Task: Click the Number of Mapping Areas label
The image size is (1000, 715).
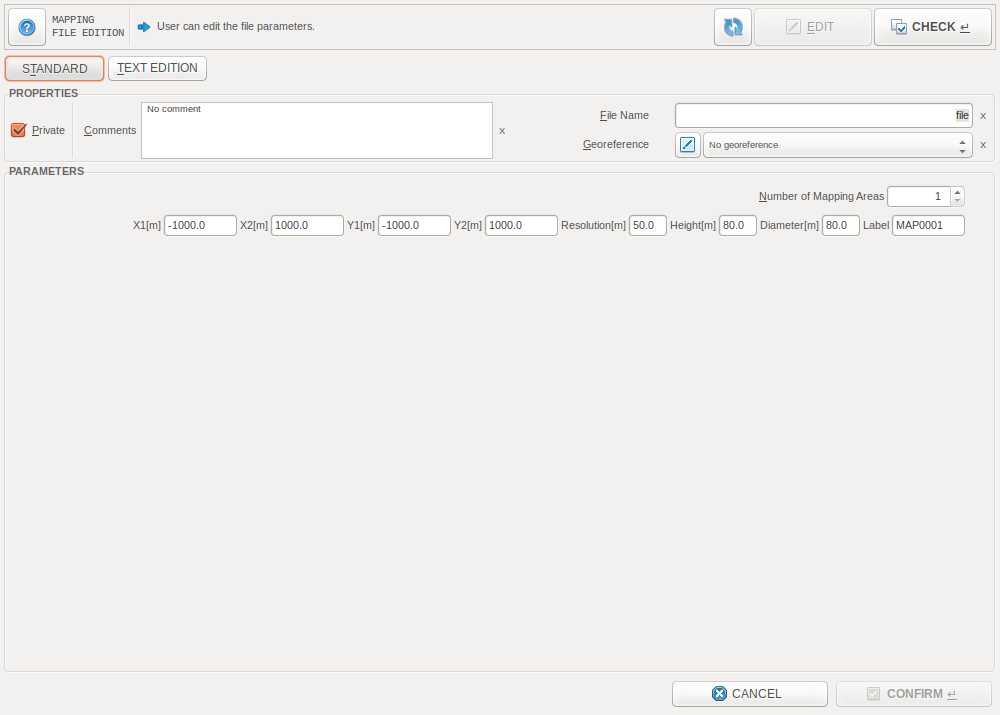Action: (821, 196)
